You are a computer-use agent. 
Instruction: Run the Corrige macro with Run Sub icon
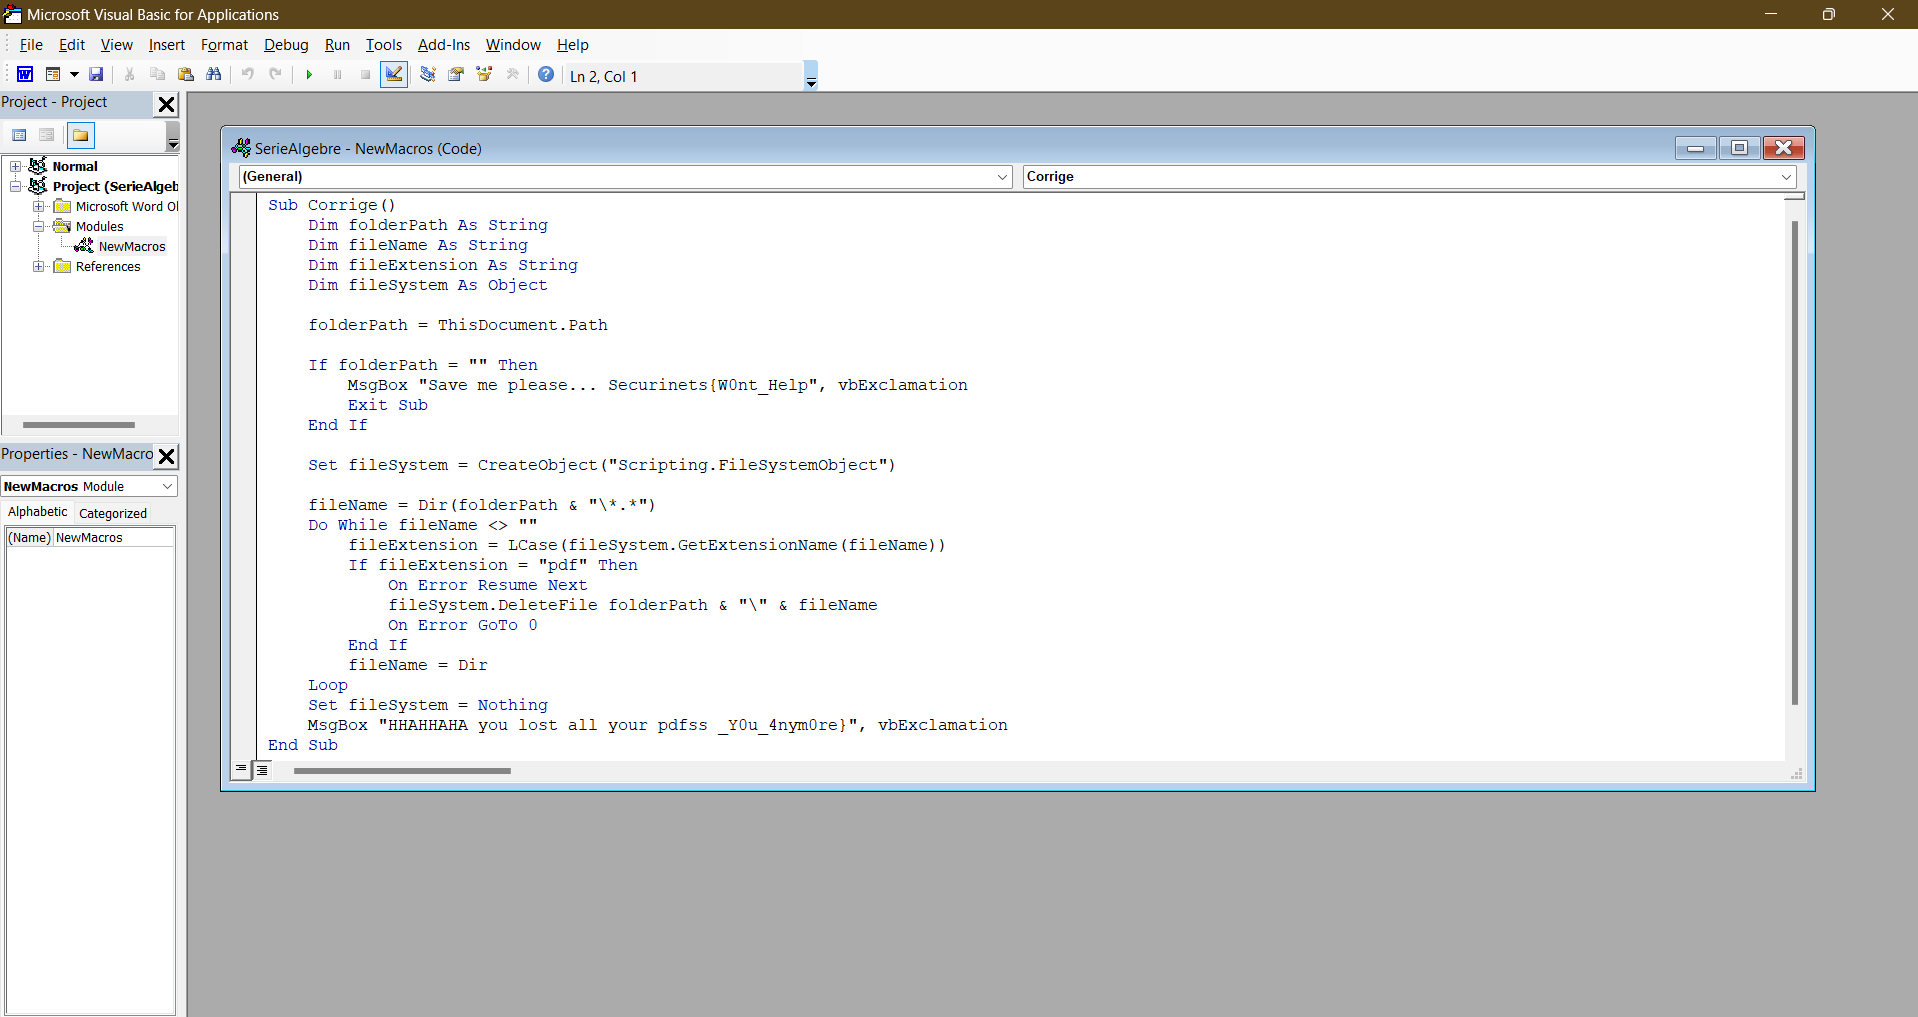[x=308, y=74]
